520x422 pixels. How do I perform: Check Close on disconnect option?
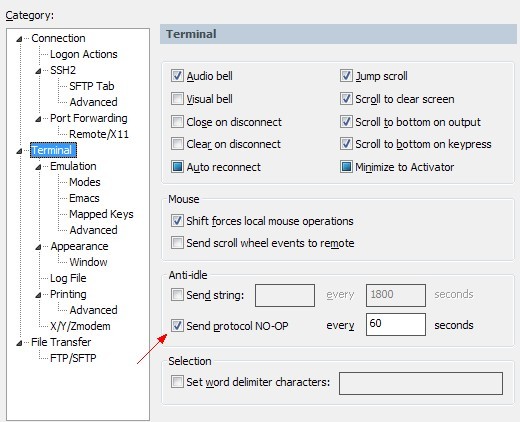click(x=177, y=122)
